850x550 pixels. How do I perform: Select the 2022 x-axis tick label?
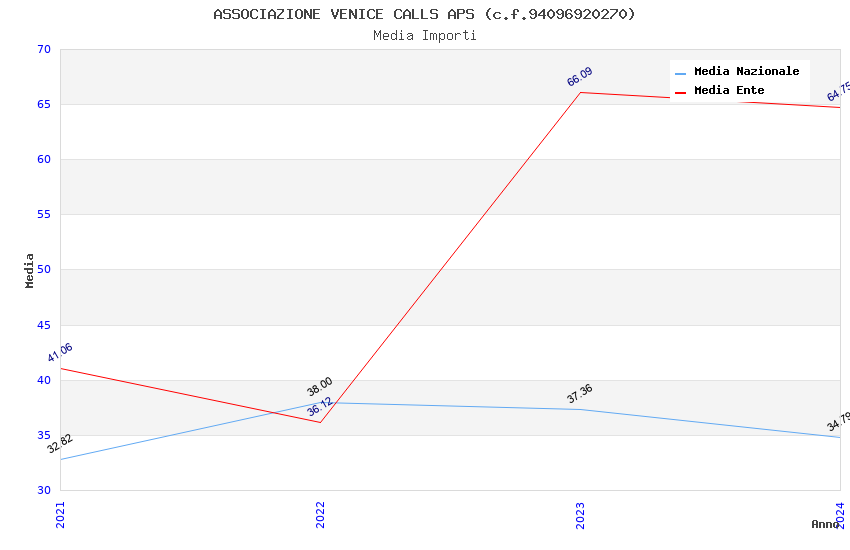point(320,514)
